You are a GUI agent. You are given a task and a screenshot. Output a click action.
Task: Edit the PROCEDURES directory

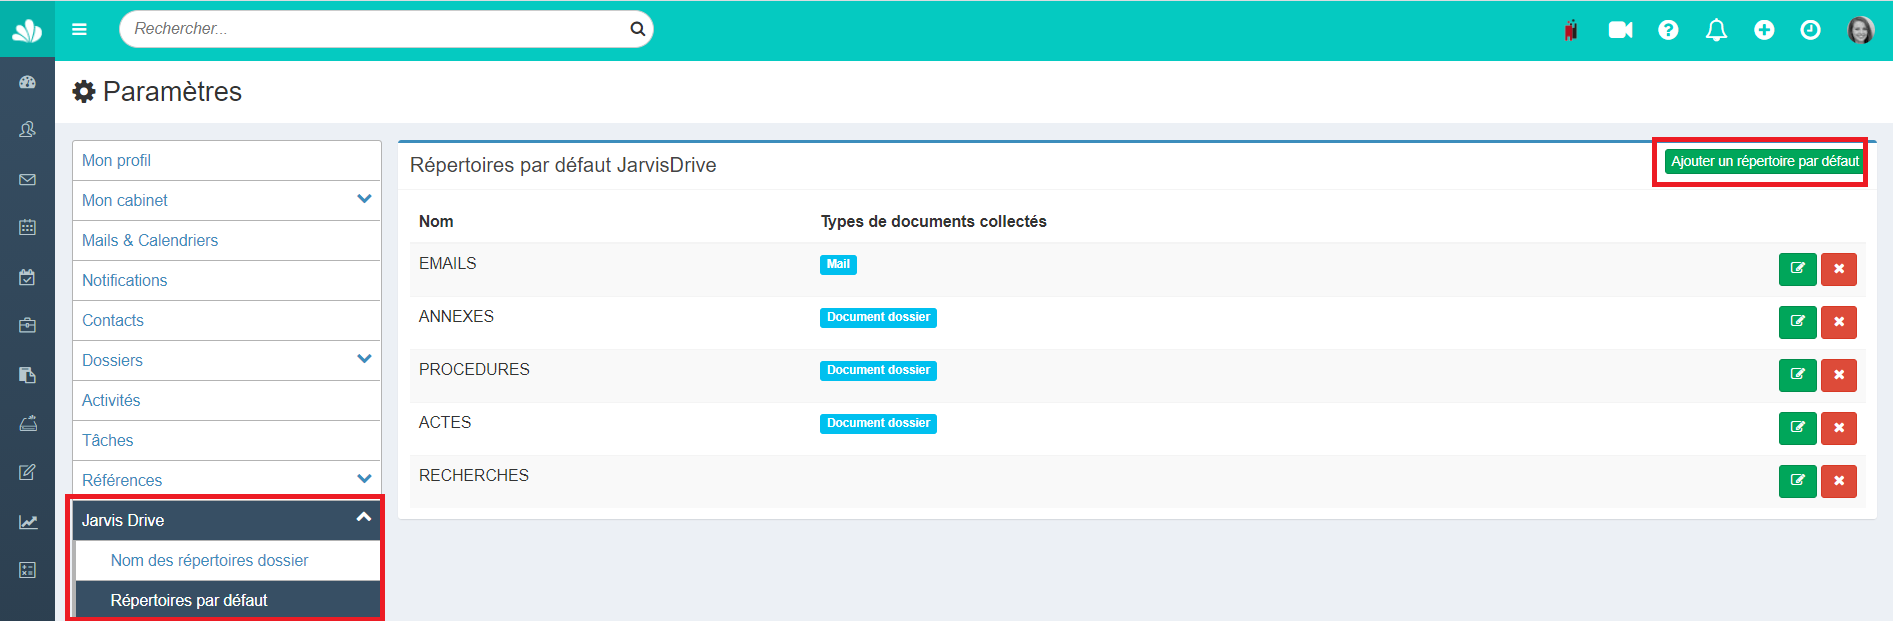[1797, 375]
